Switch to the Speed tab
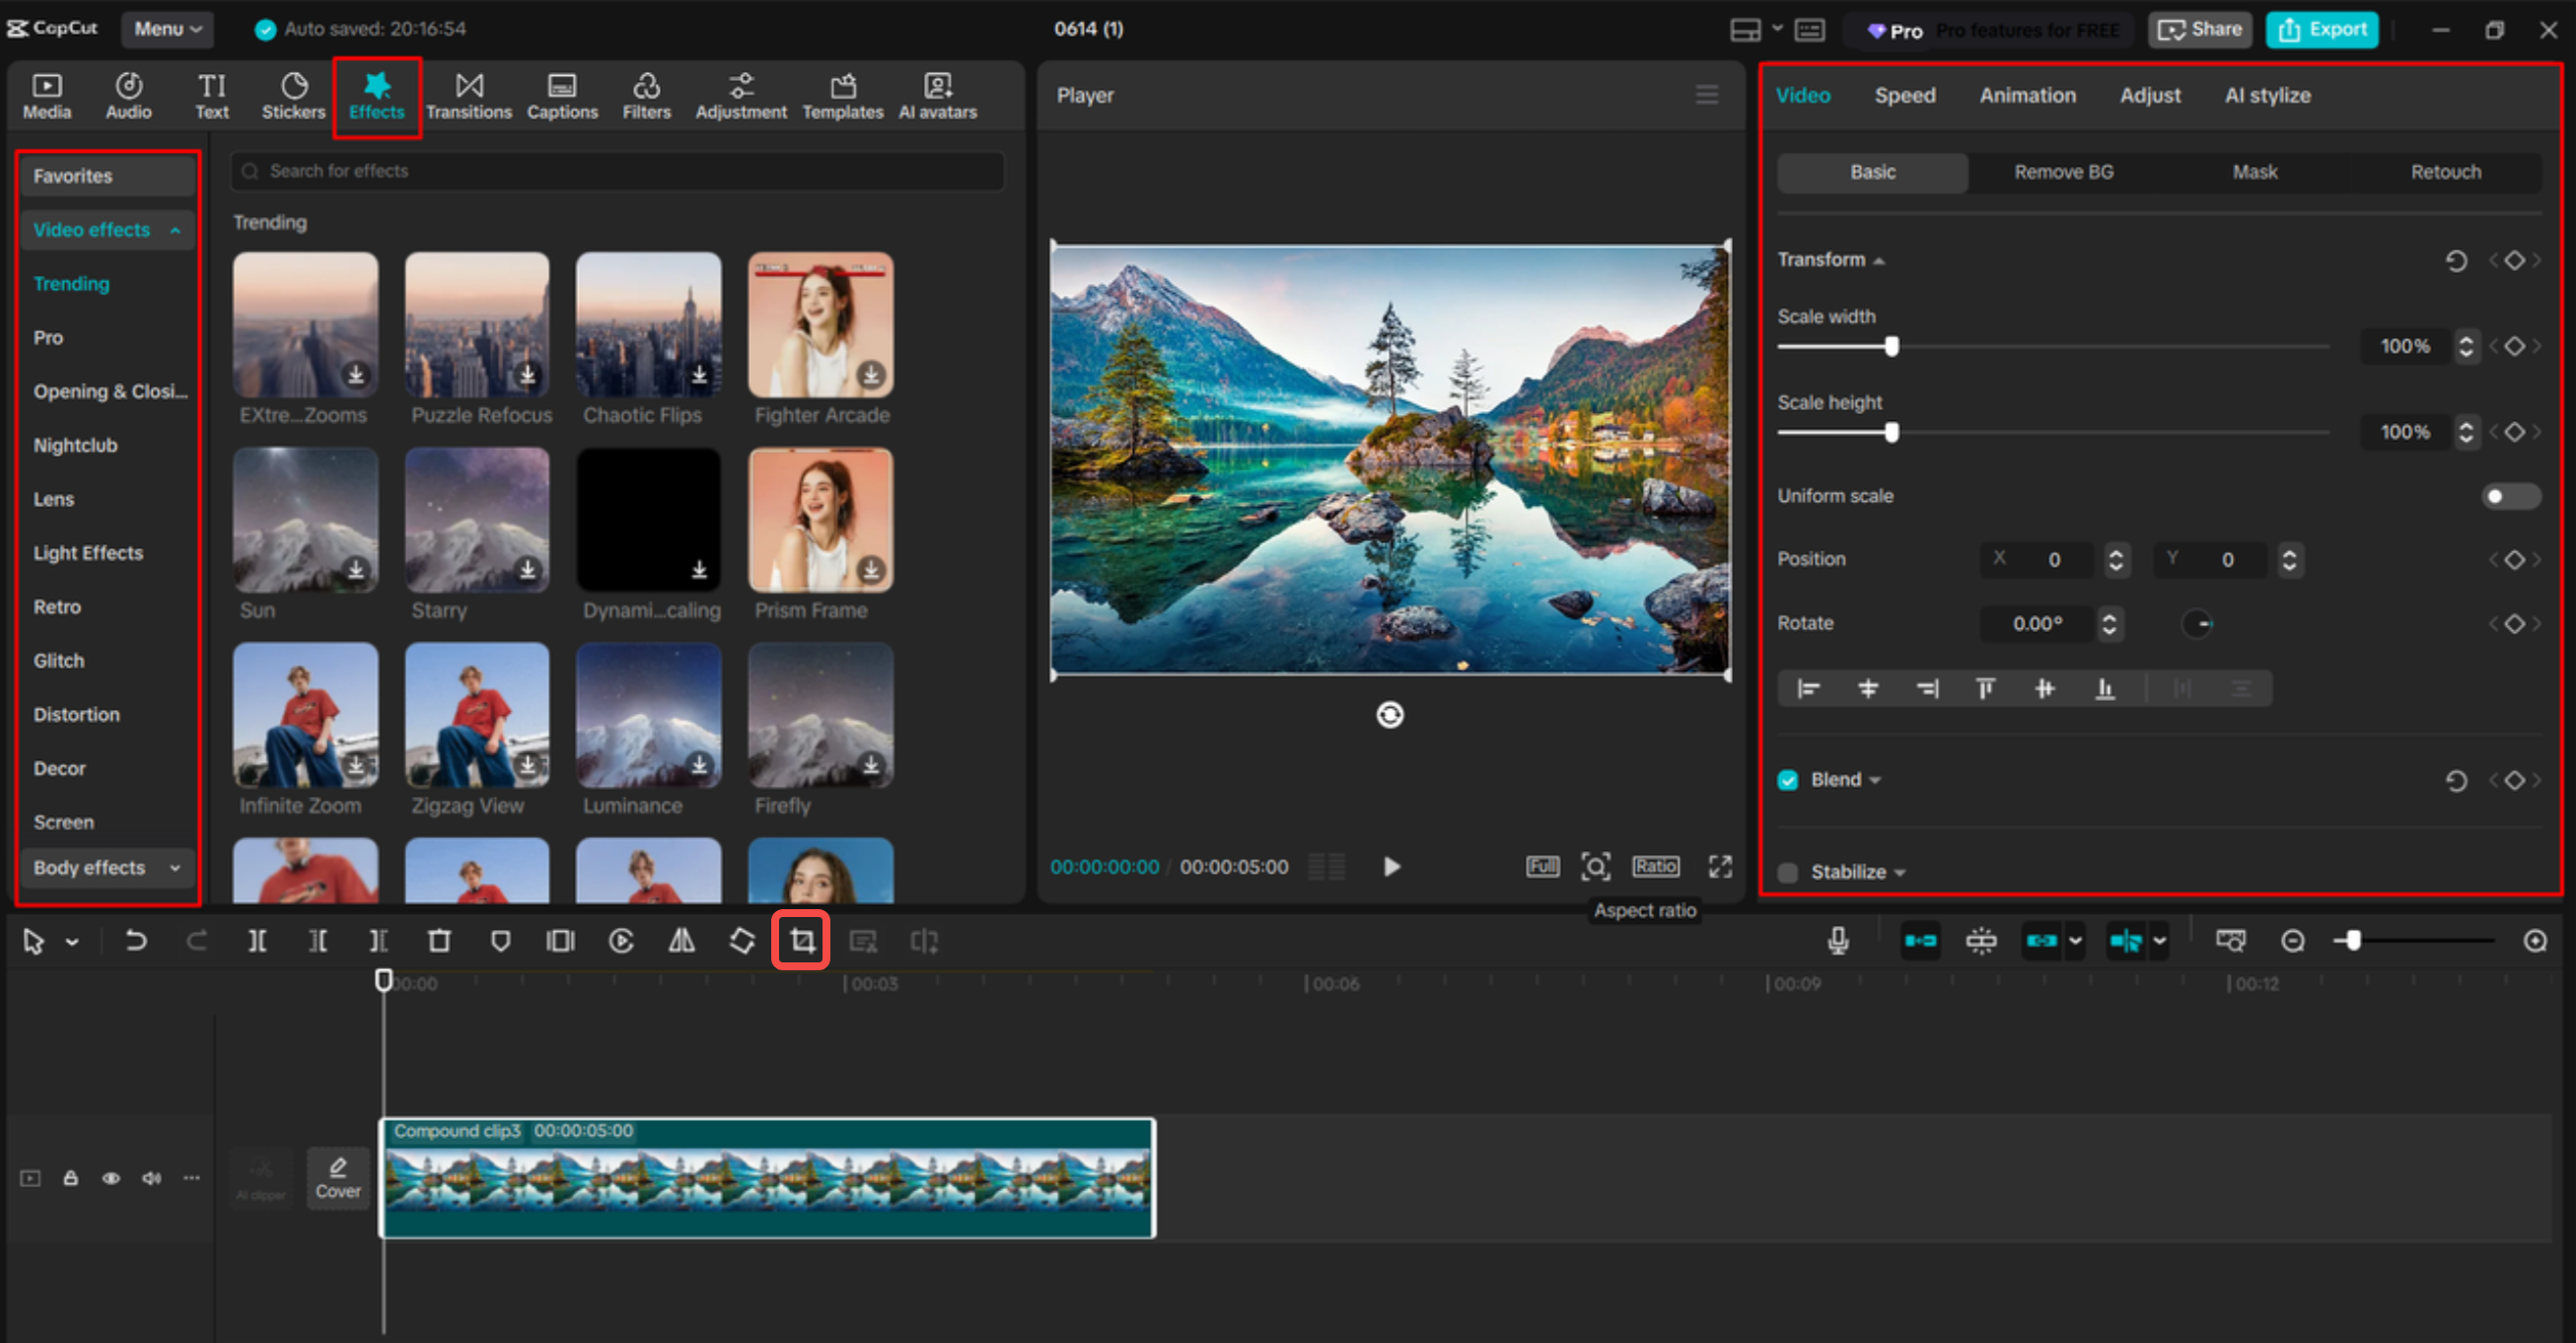This screenshot has height=1343, width=2576. 1904,95
